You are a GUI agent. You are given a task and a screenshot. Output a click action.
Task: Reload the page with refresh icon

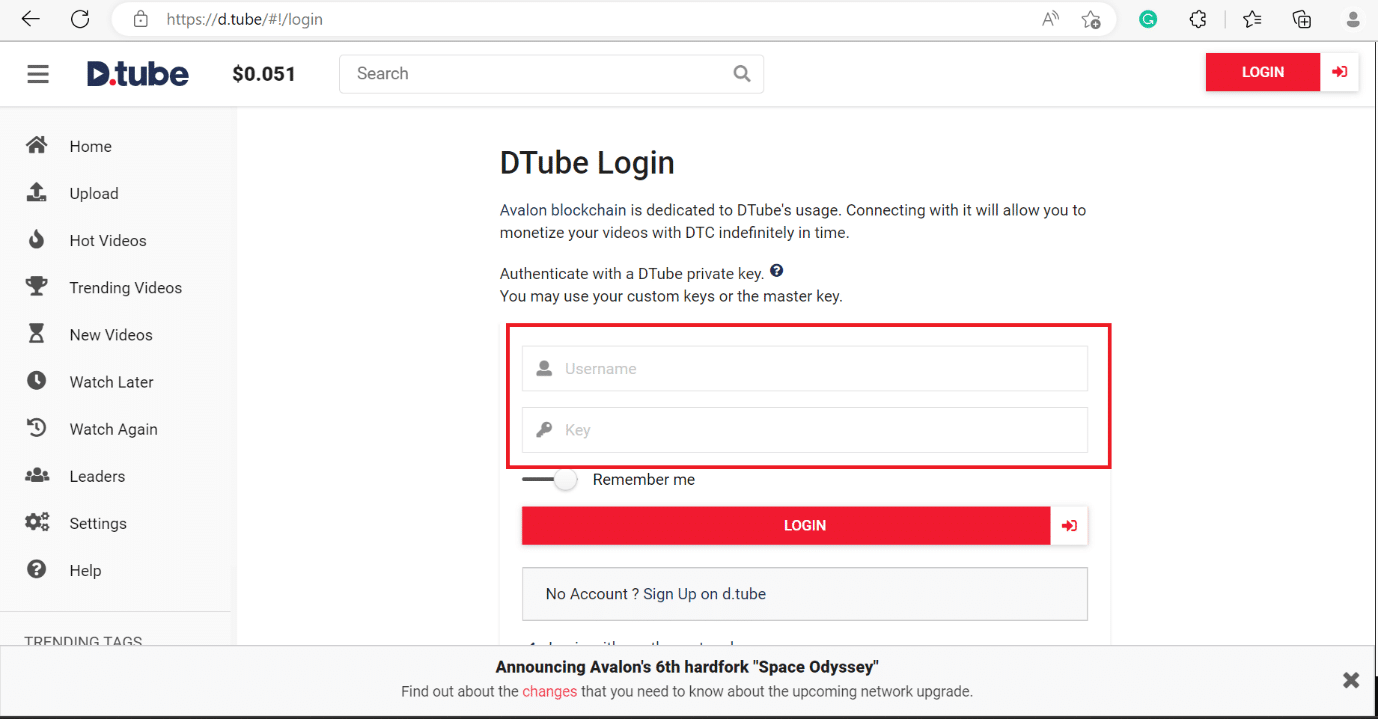pos(80,19)
